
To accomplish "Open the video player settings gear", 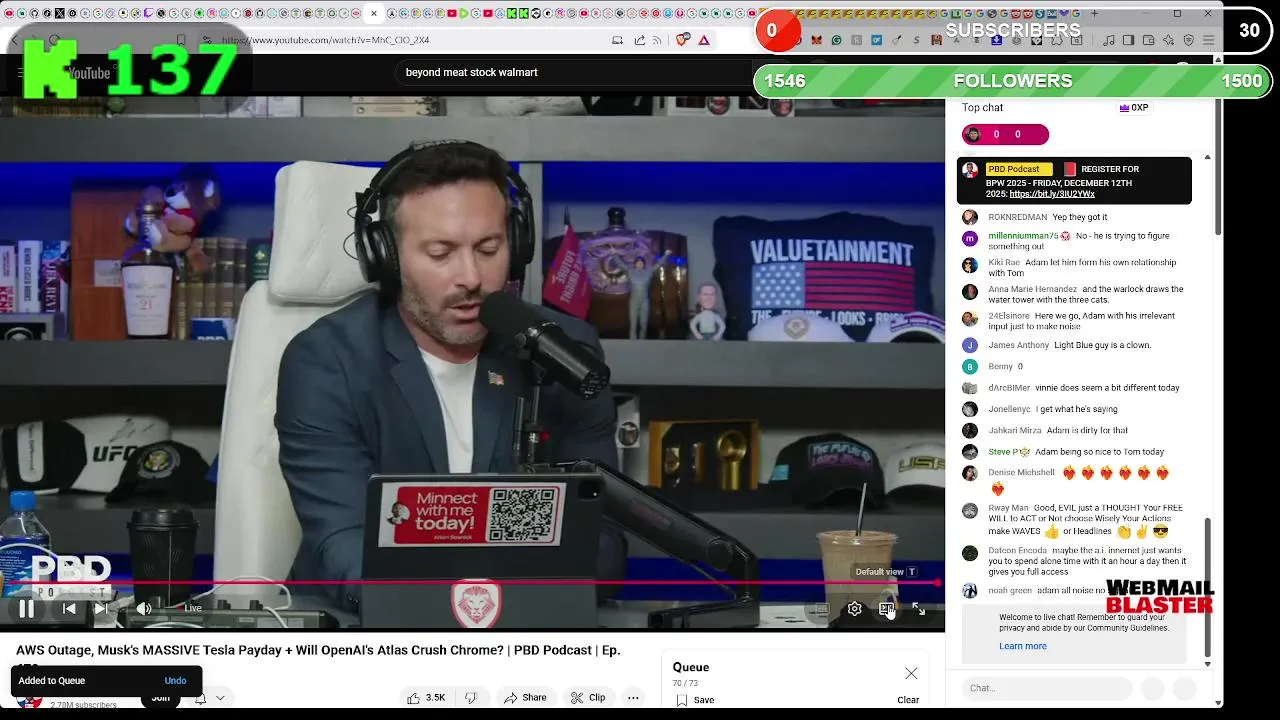I will coord(855,608).
